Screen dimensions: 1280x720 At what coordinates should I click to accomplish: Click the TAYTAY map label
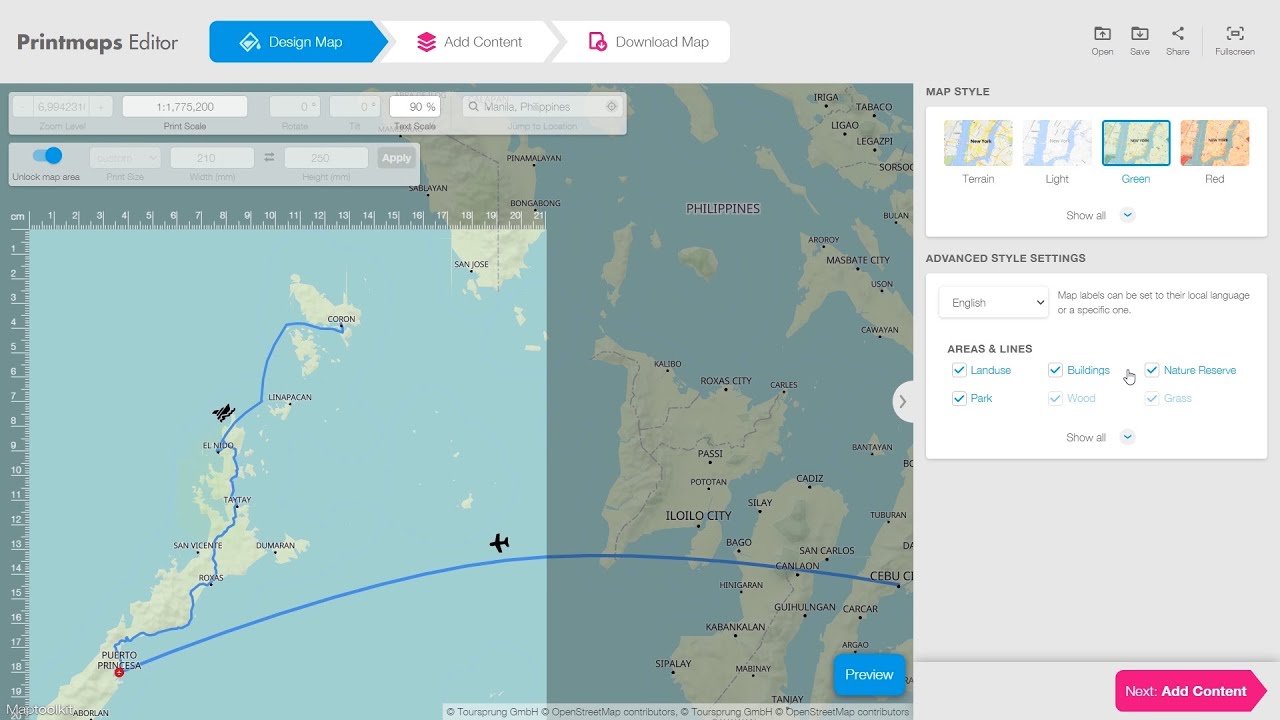[x=237, y=500]
